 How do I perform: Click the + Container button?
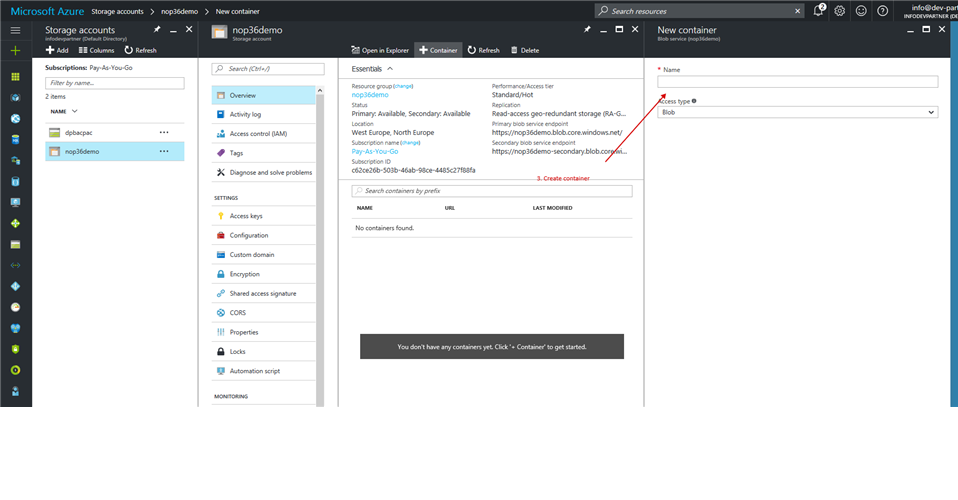click(x=438, y=50)
